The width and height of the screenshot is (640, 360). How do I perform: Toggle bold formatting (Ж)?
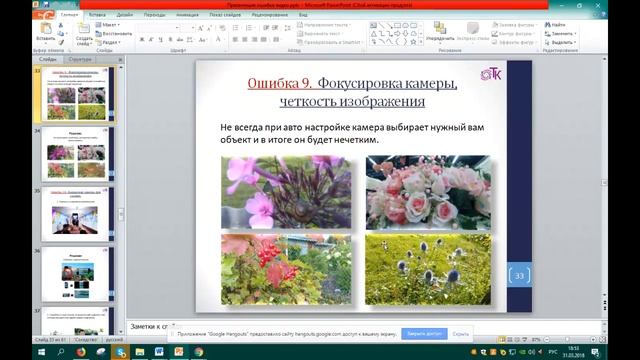142,40
